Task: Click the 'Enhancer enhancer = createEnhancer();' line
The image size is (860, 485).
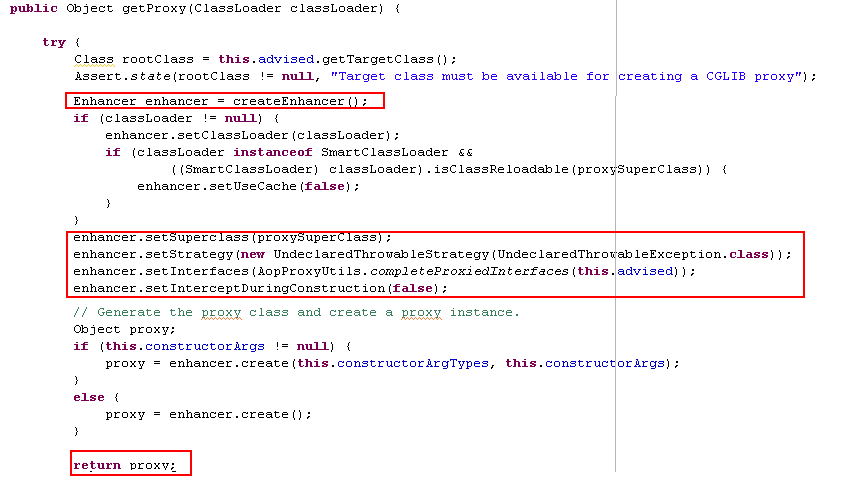Action: pos(220,101)
